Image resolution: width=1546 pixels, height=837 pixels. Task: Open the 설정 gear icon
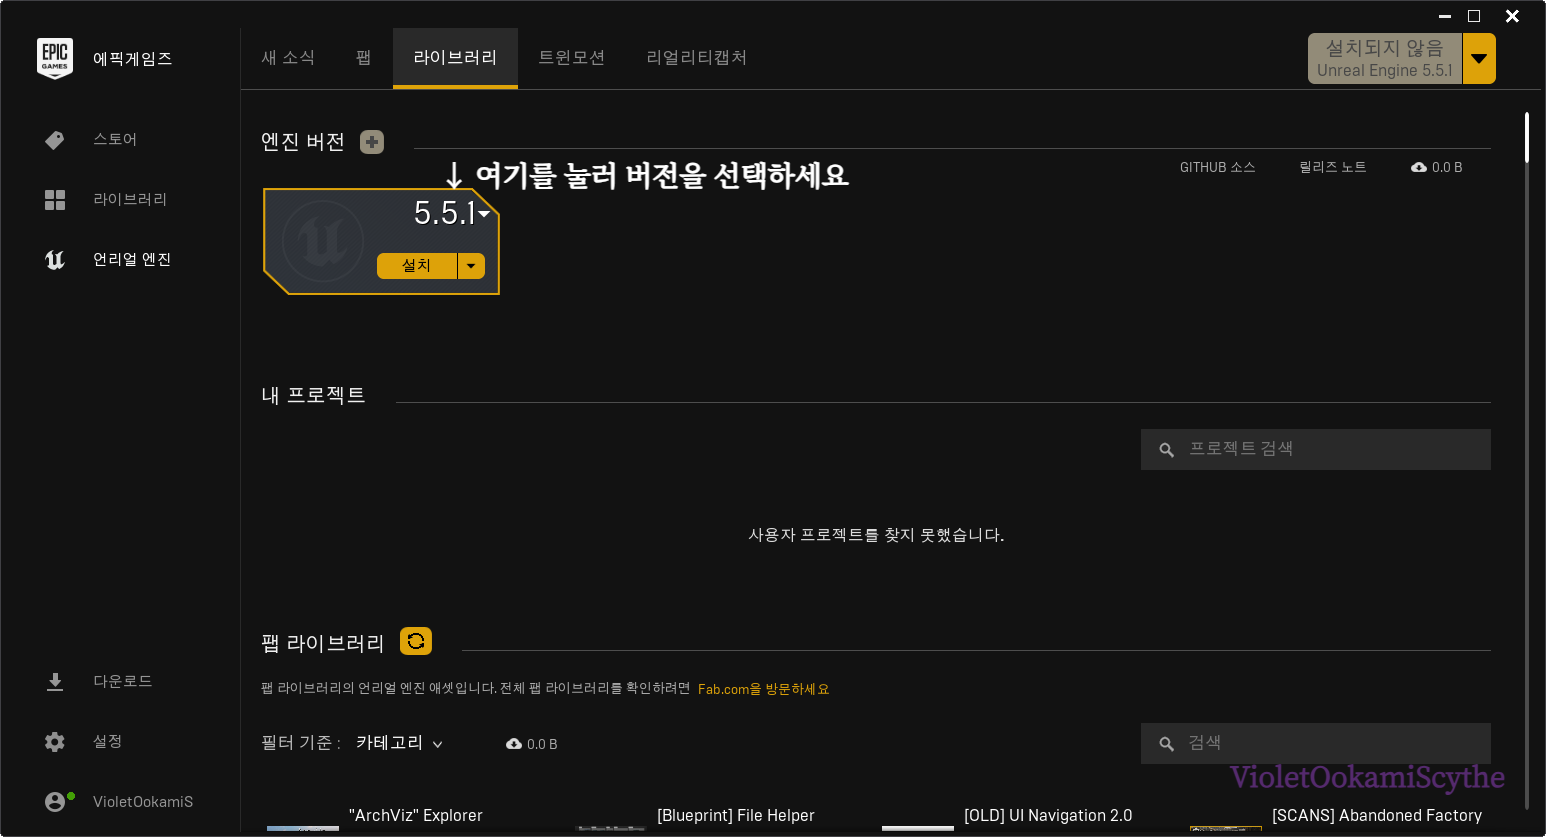coord(55,742)
